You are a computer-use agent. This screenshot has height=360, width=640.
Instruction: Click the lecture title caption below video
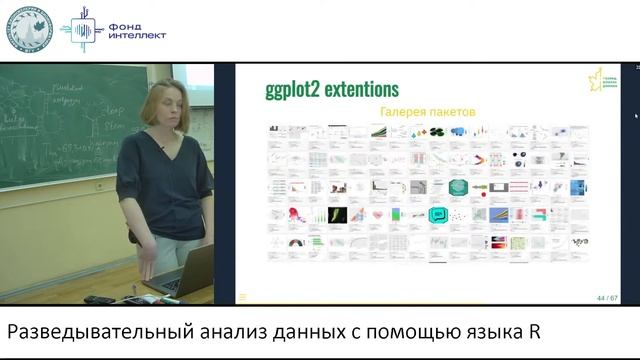pyautogui.click(x=274, y=332)
